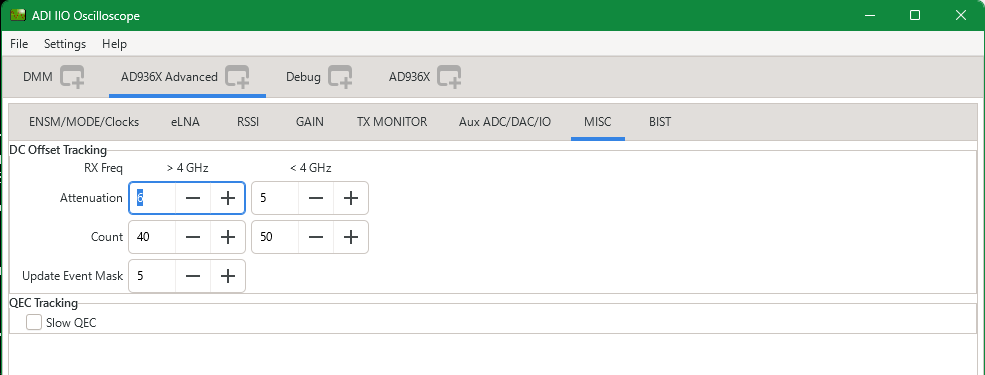The height and width of the screenshot is (375, 985).
Task: Open the Settings menu
Action: pyautogui.click(x=65, y=44)
